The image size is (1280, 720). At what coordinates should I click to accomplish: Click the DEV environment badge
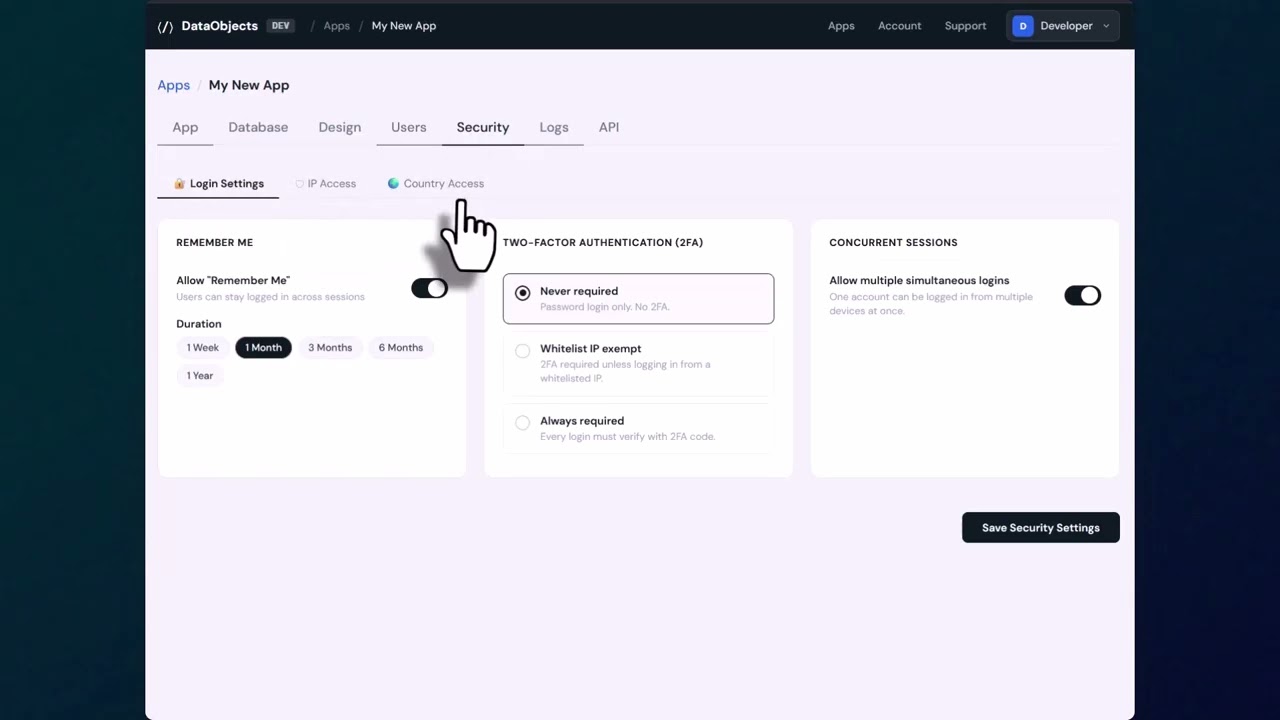click(281, 26)
